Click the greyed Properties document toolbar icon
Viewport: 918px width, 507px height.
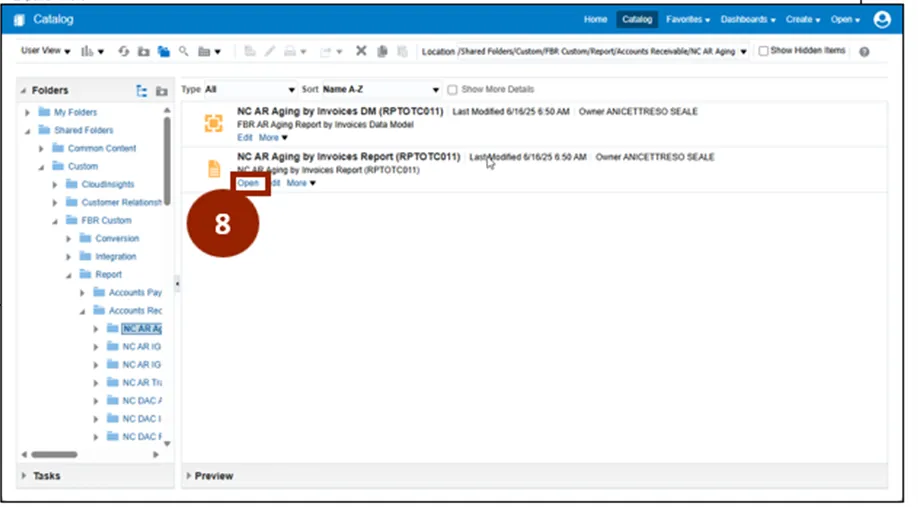(250, 52)
